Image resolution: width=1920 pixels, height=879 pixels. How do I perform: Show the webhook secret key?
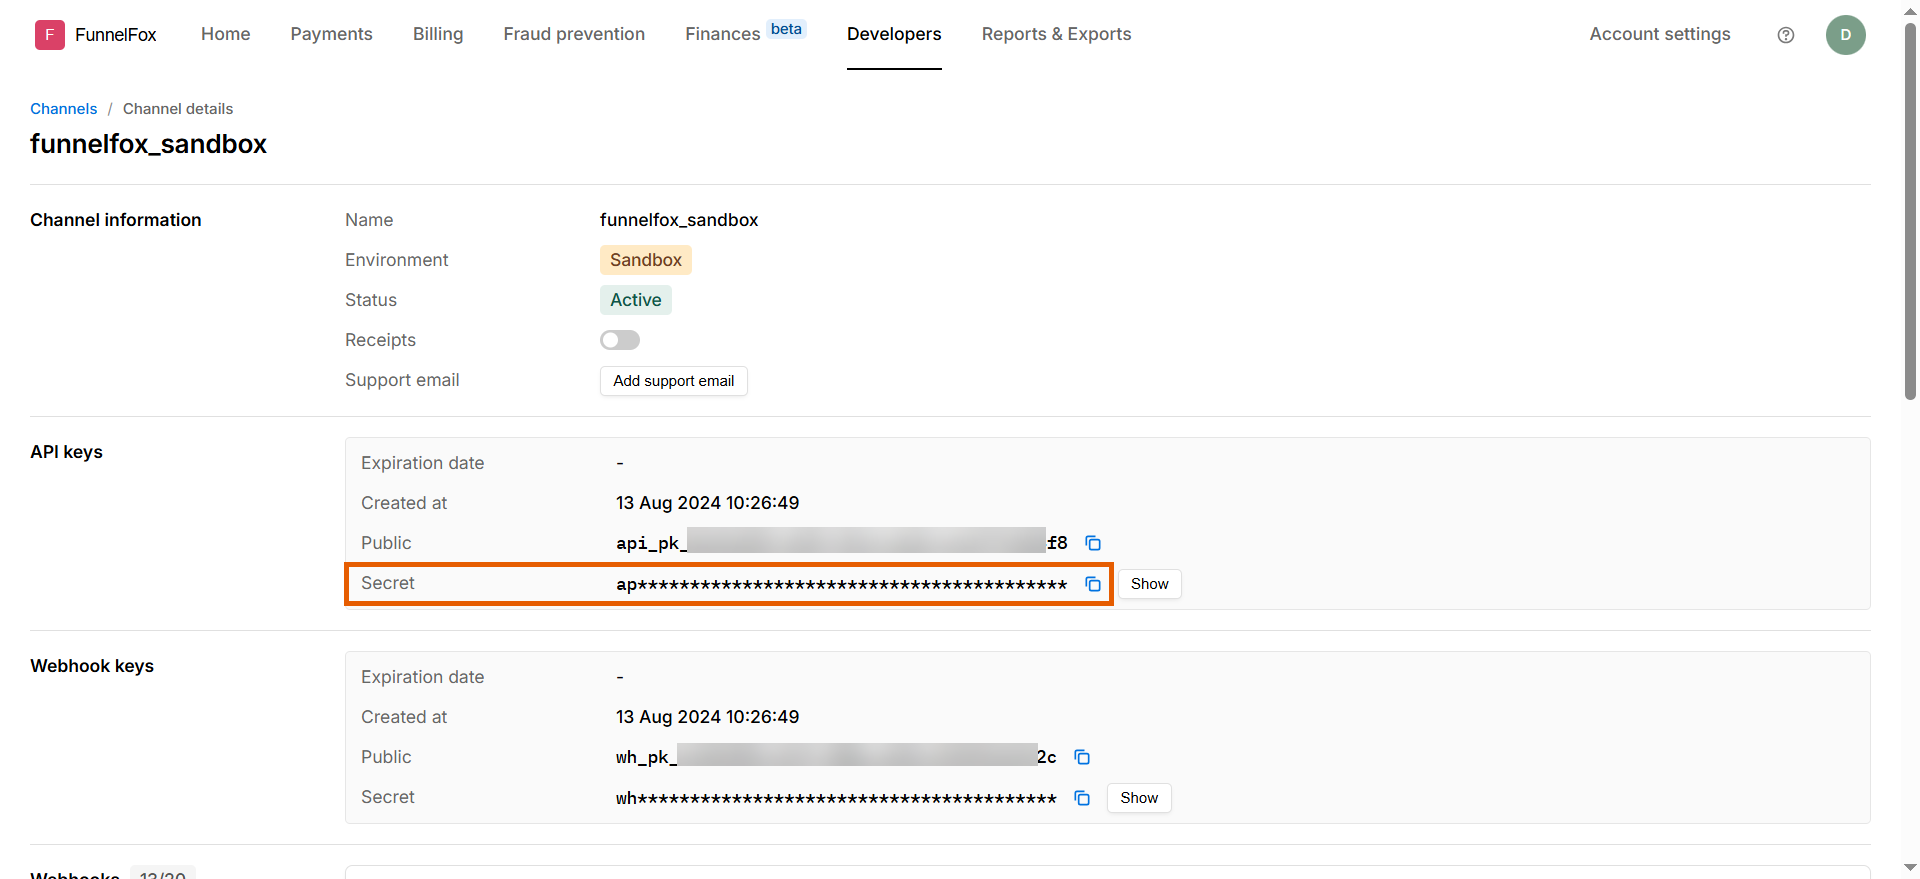(x=1139, y=798)
